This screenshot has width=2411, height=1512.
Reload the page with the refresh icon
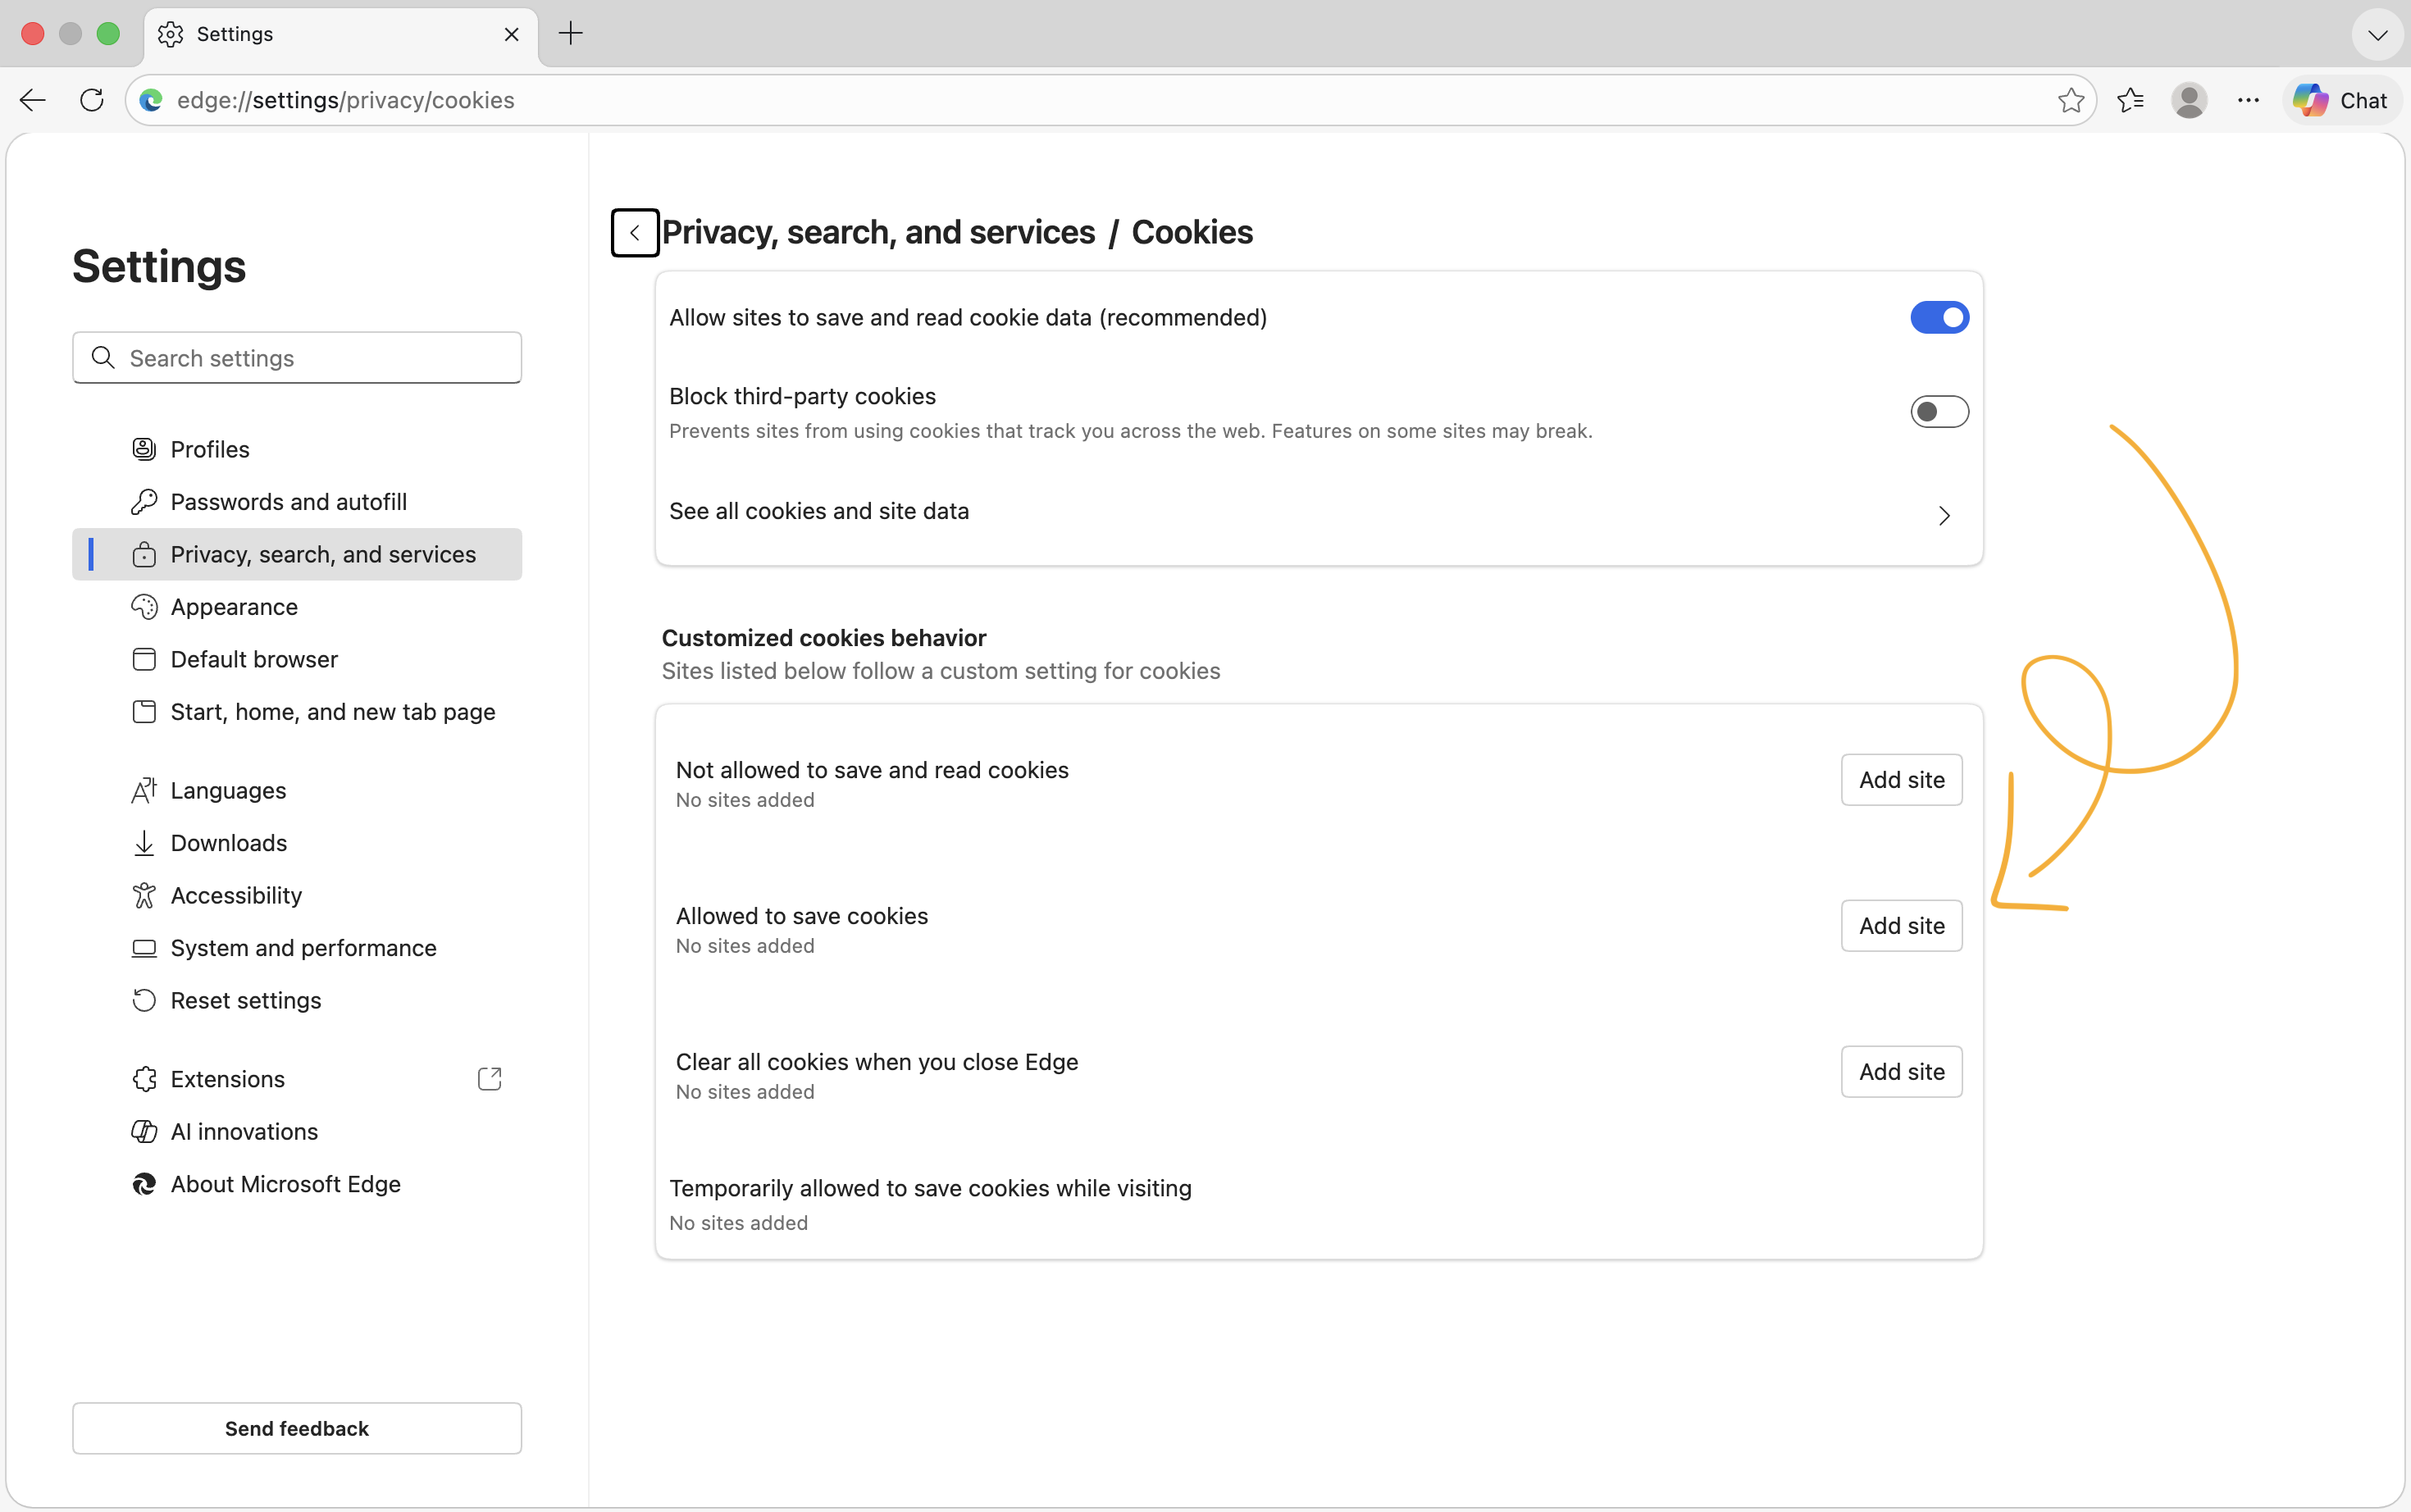coord(91,99)
